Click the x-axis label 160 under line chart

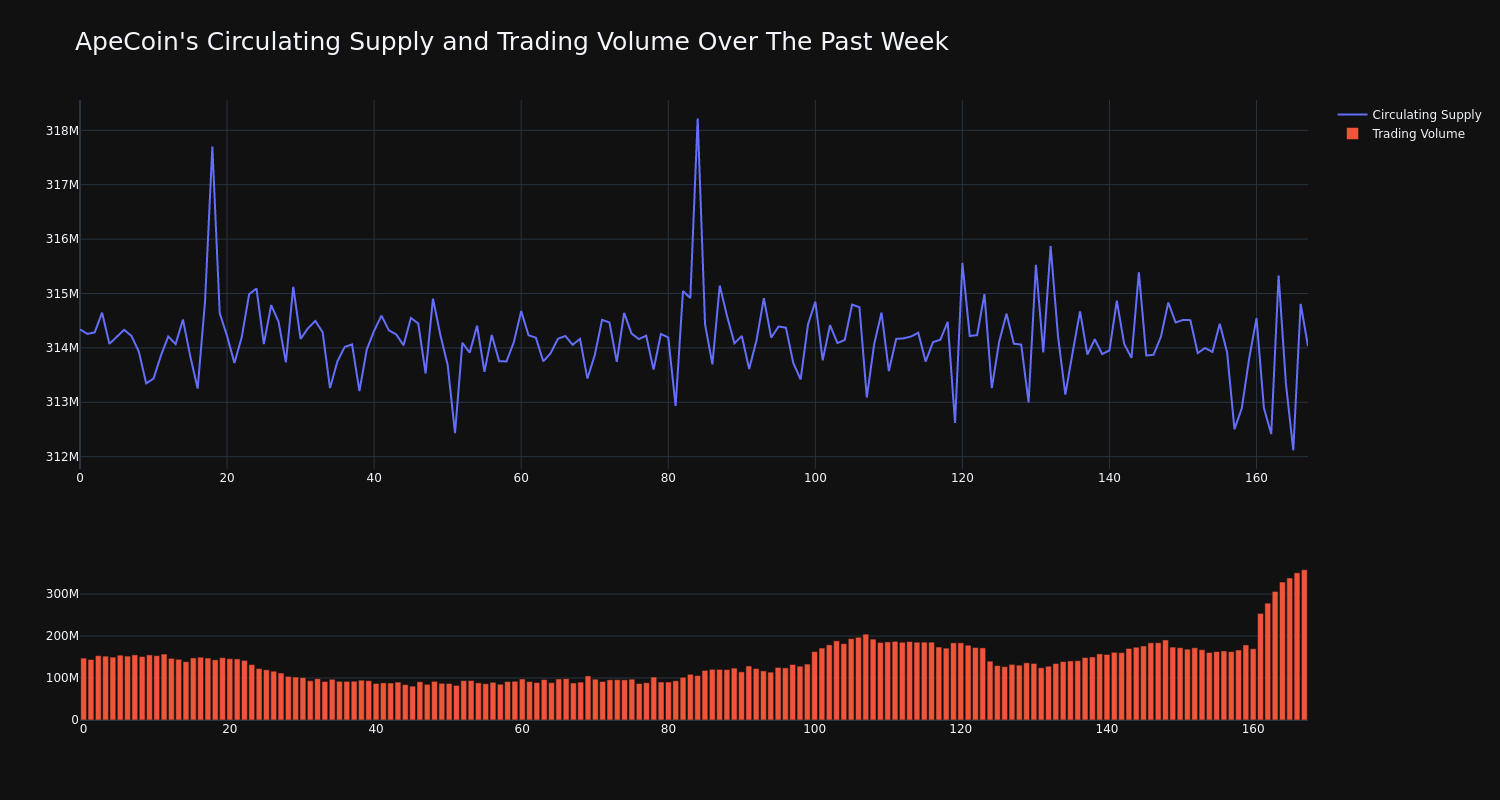pyautogui.click(x=1256, y=478)
